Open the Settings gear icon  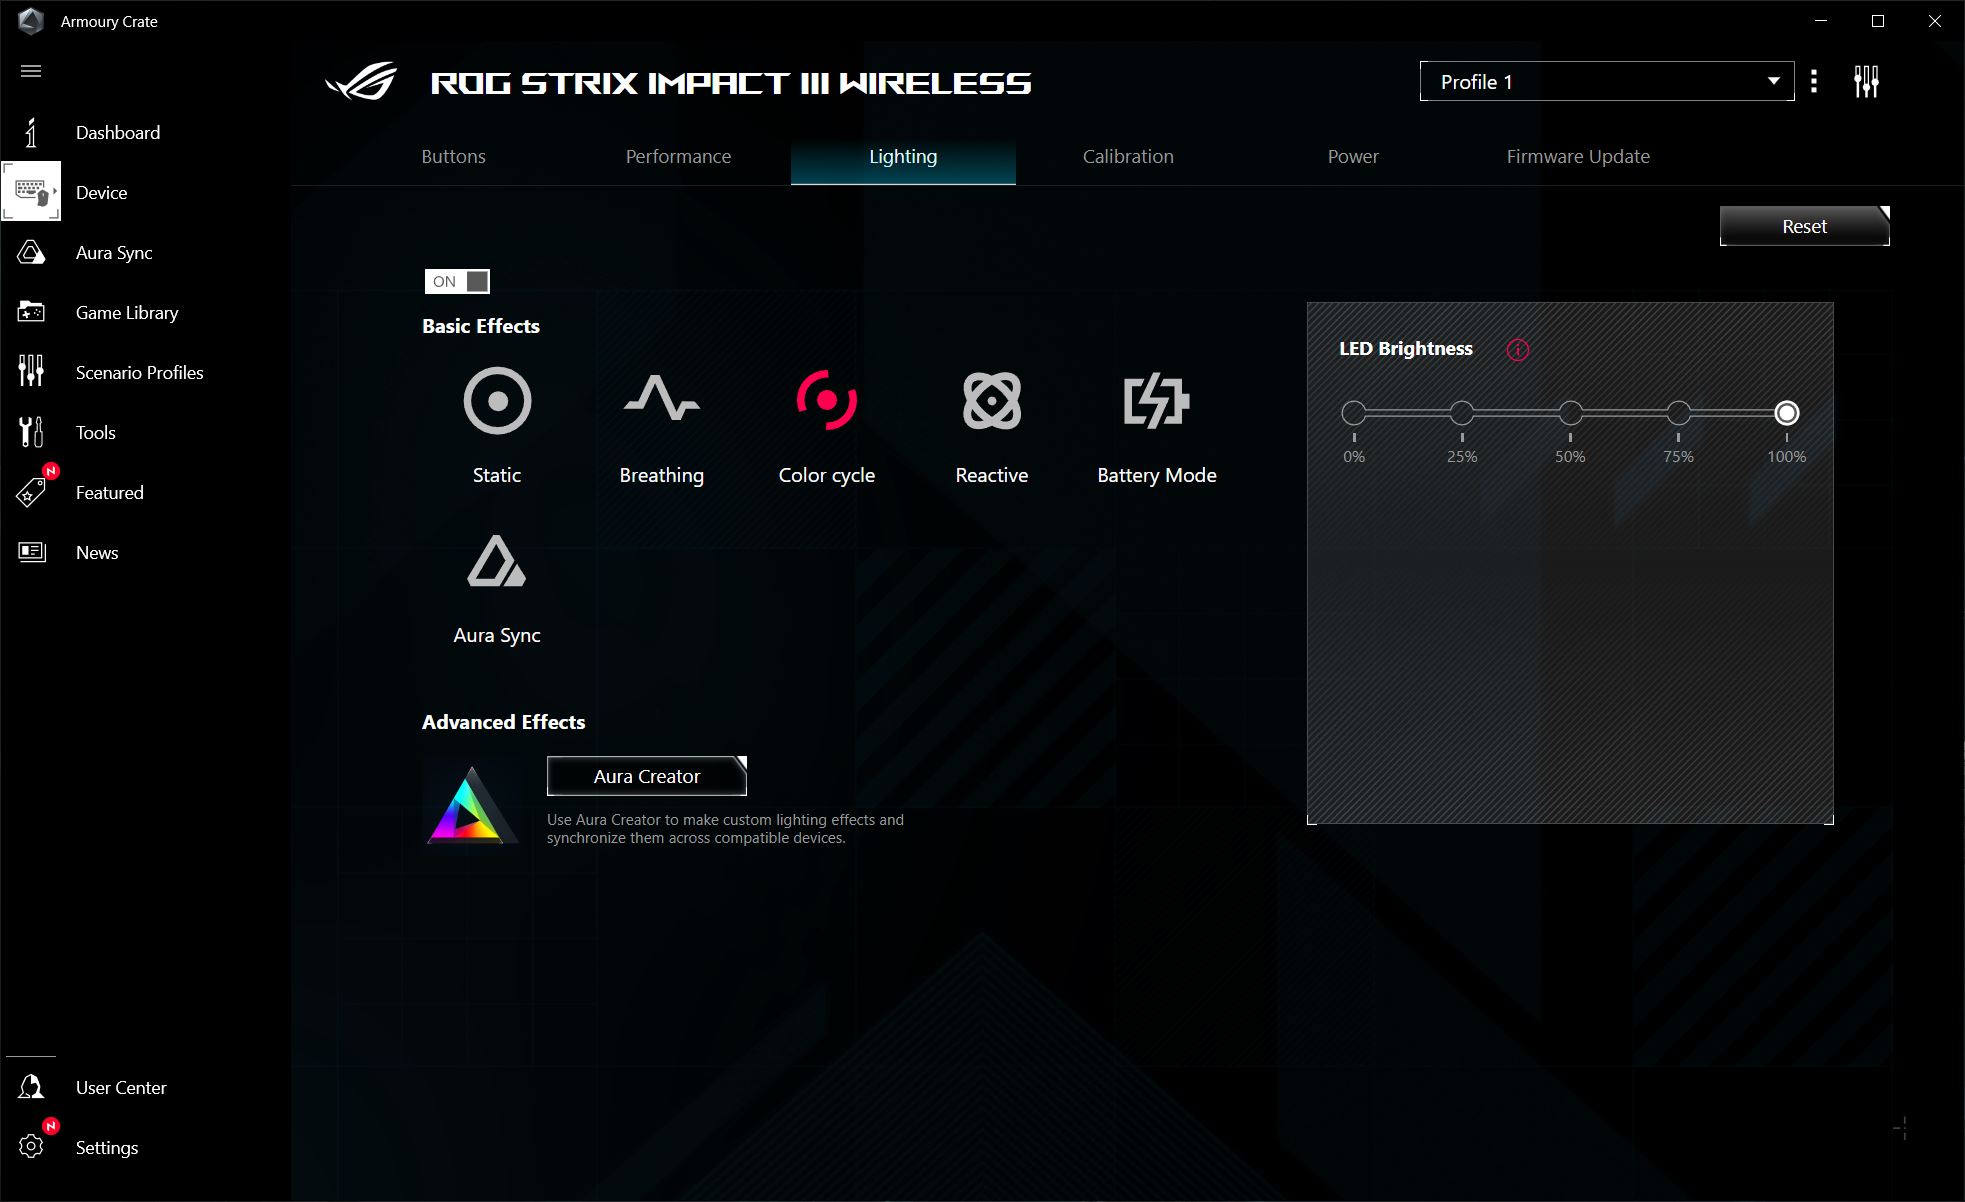[x=31, y=1146]
